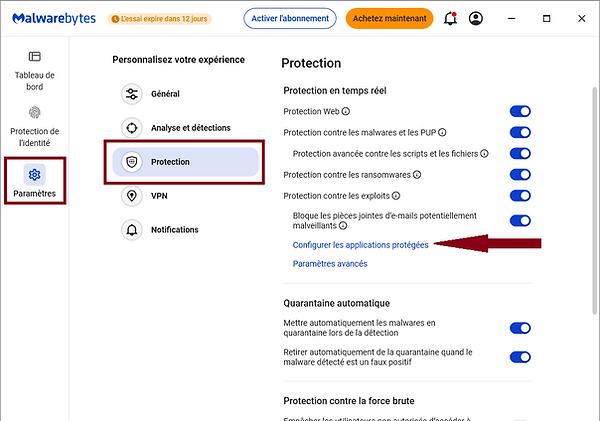This screenshot has height=421, width=600.
Task: Open Tableau de bord dashboard icon
Action: 34,57
